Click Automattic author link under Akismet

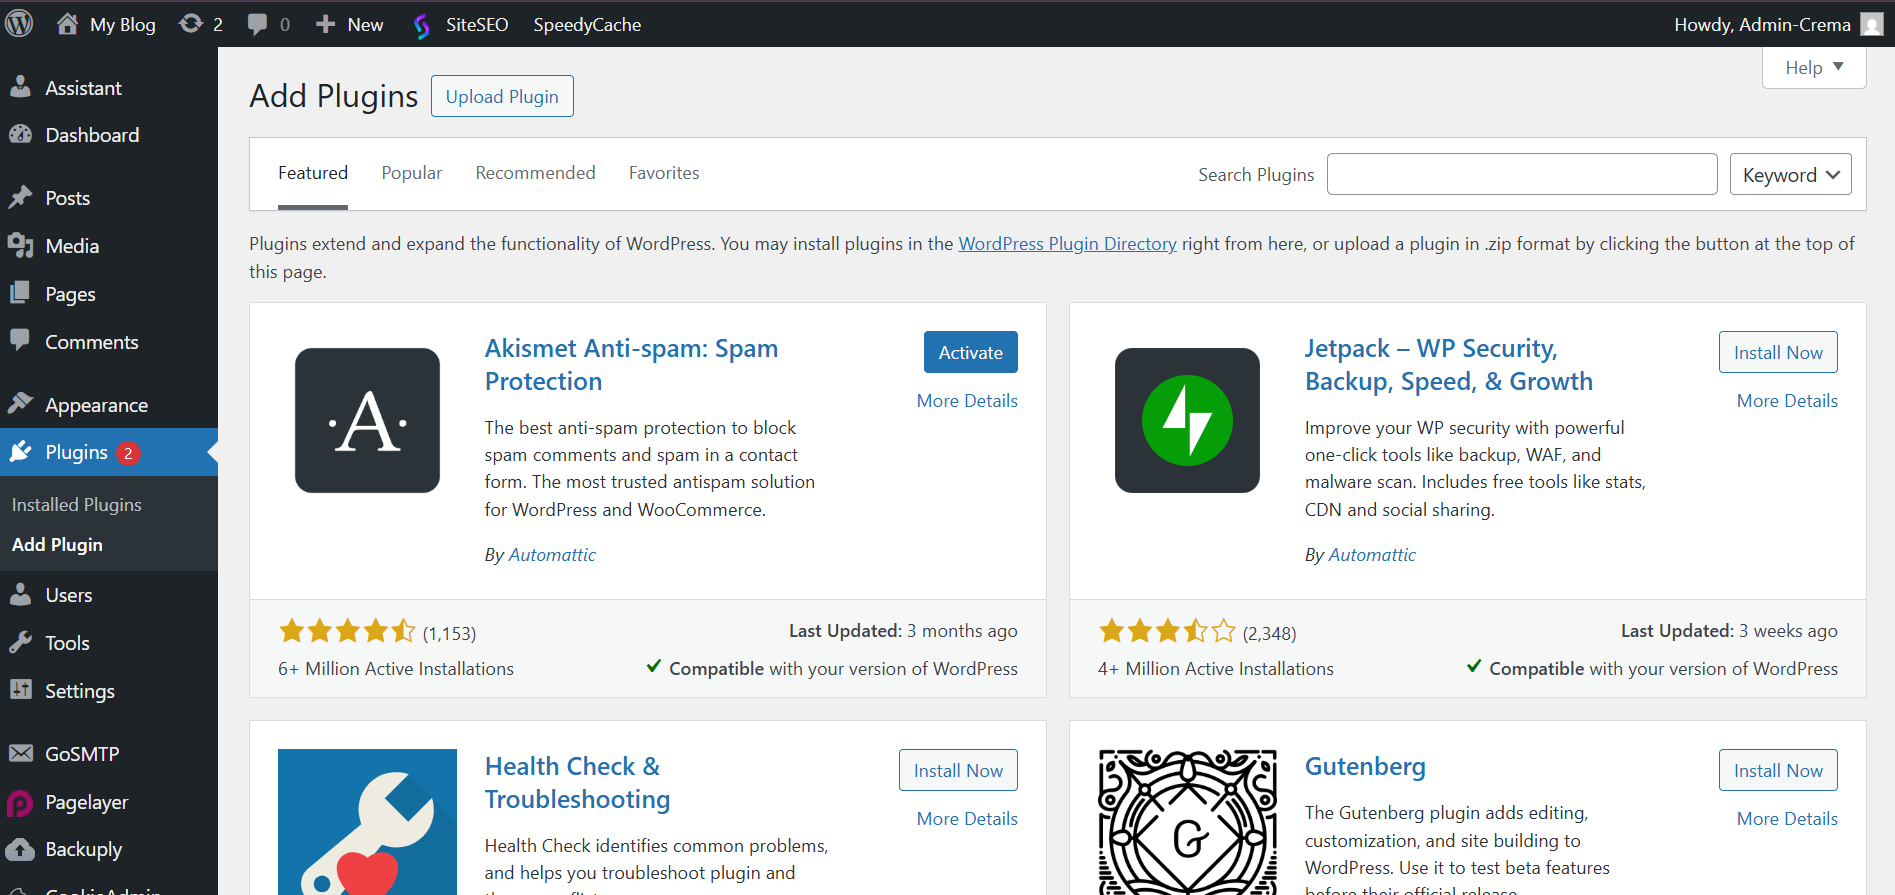point(552,554)
